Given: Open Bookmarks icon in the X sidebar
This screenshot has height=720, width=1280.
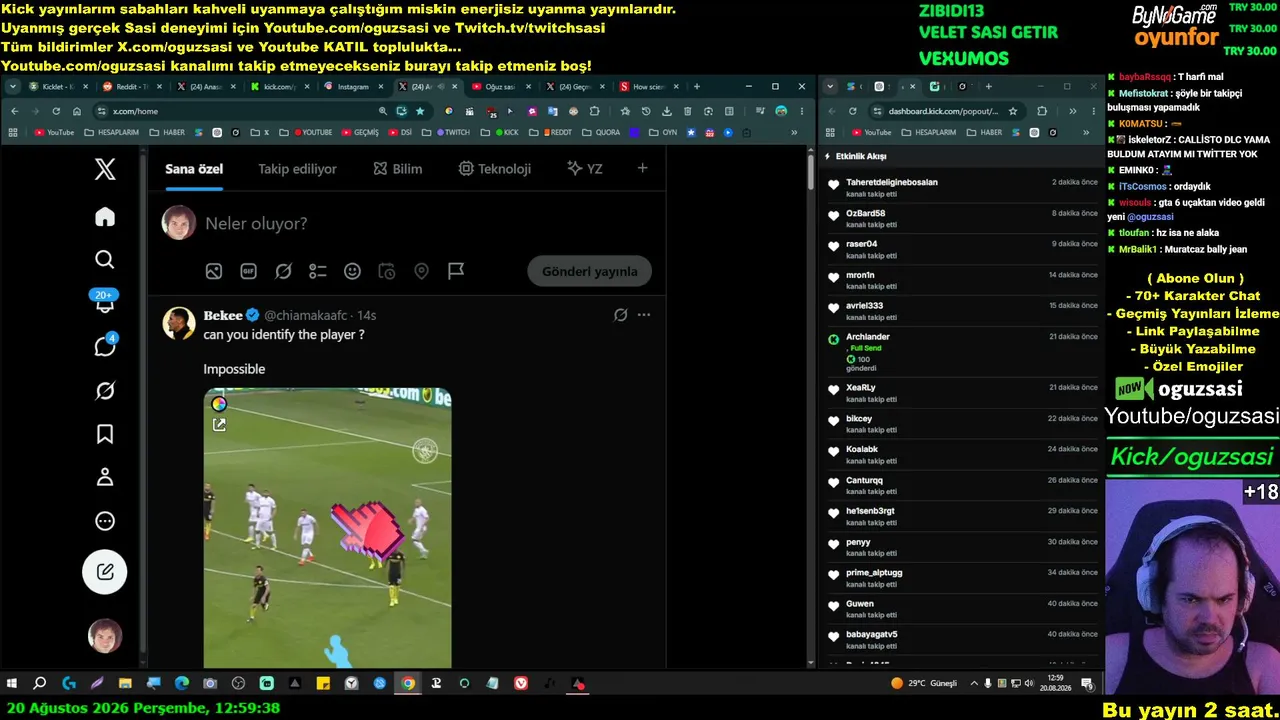Looking at the screenshot, I should (x=105, y=434).
